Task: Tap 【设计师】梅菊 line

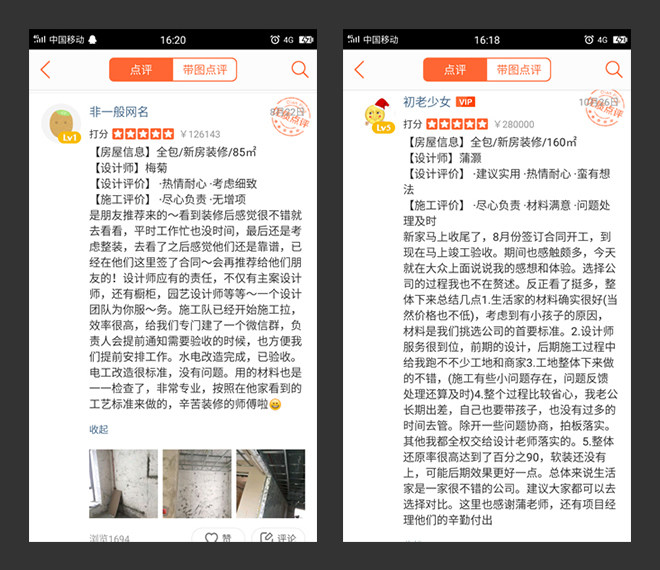Action: (x=129, y=168)
